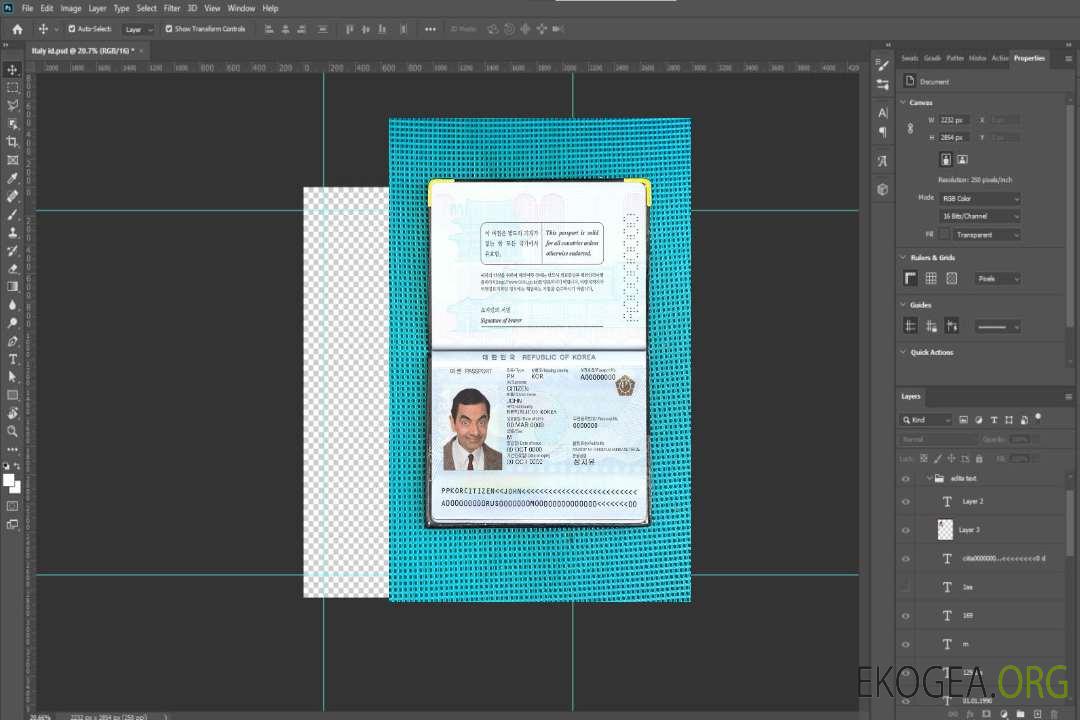Open the 16 Bits/Channel dropdown
Image resolution: width=1080 pixels, height=720 pixels.
tap(980, 216)
